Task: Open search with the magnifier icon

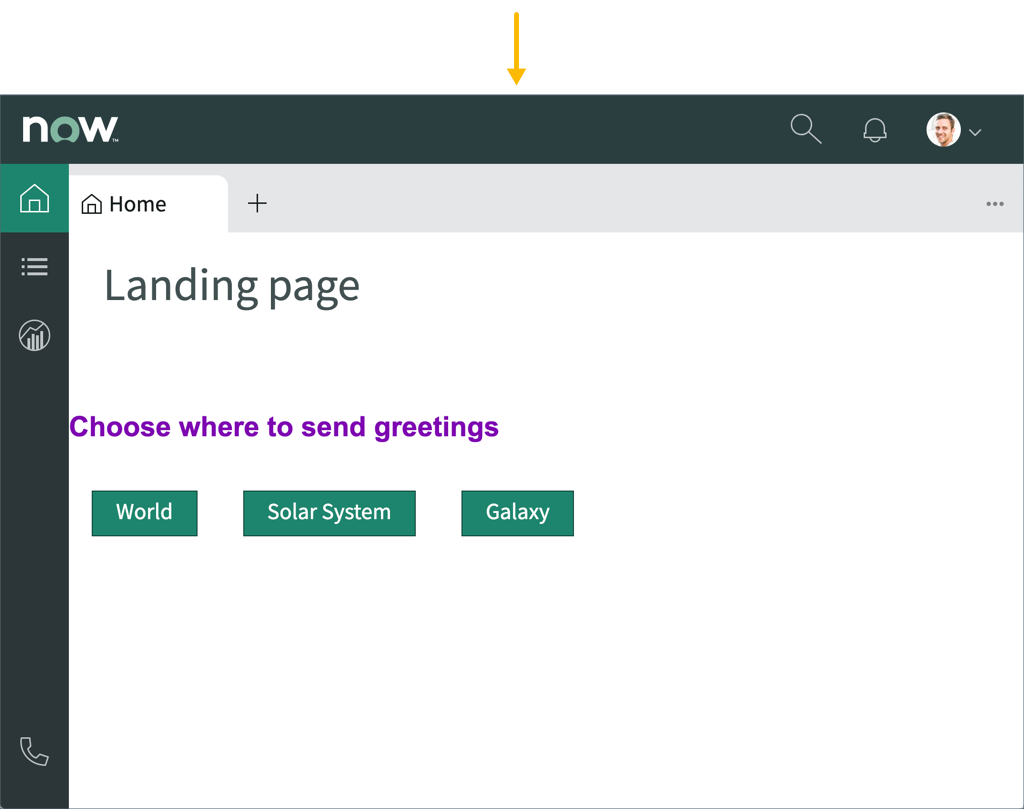Action: [x=805, y=129]
